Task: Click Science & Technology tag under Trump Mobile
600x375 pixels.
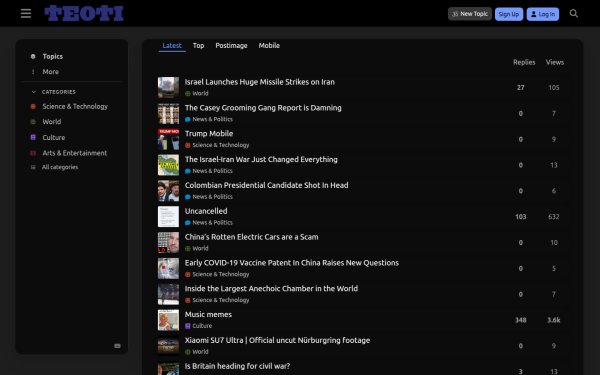Action: (x=217, y=145)
